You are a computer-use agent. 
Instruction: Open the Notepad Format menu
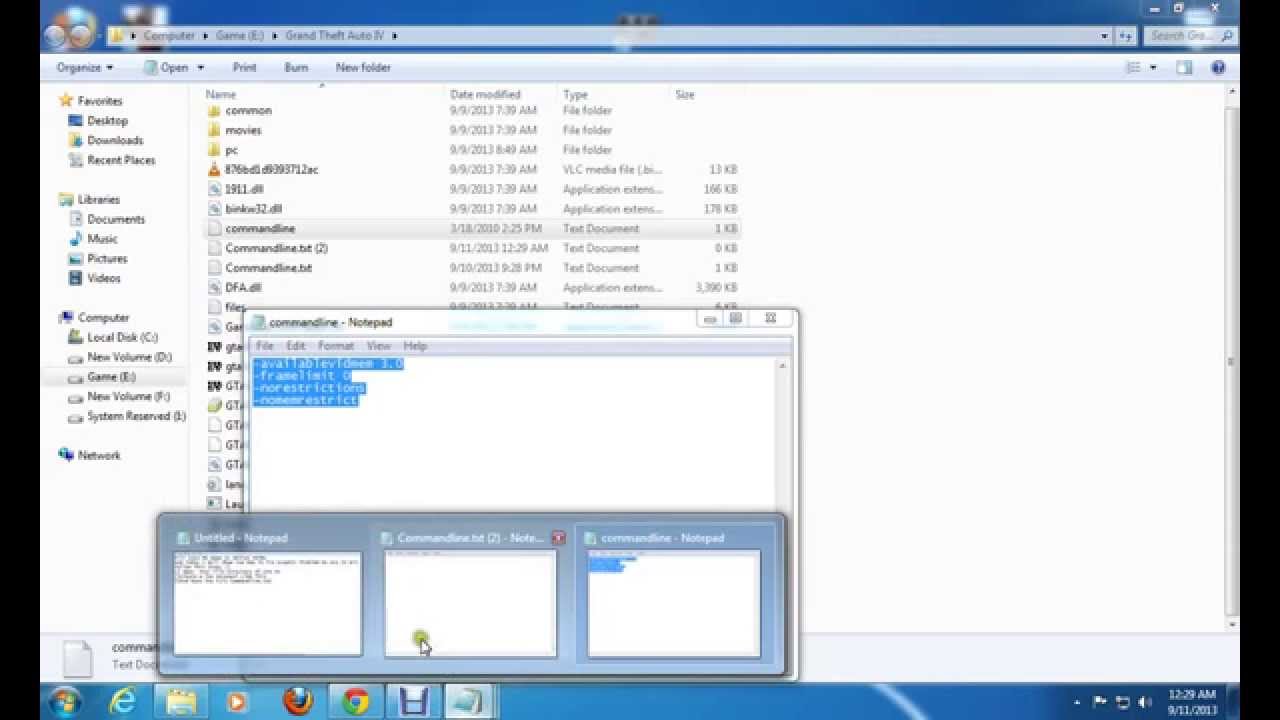pos(336,345)
